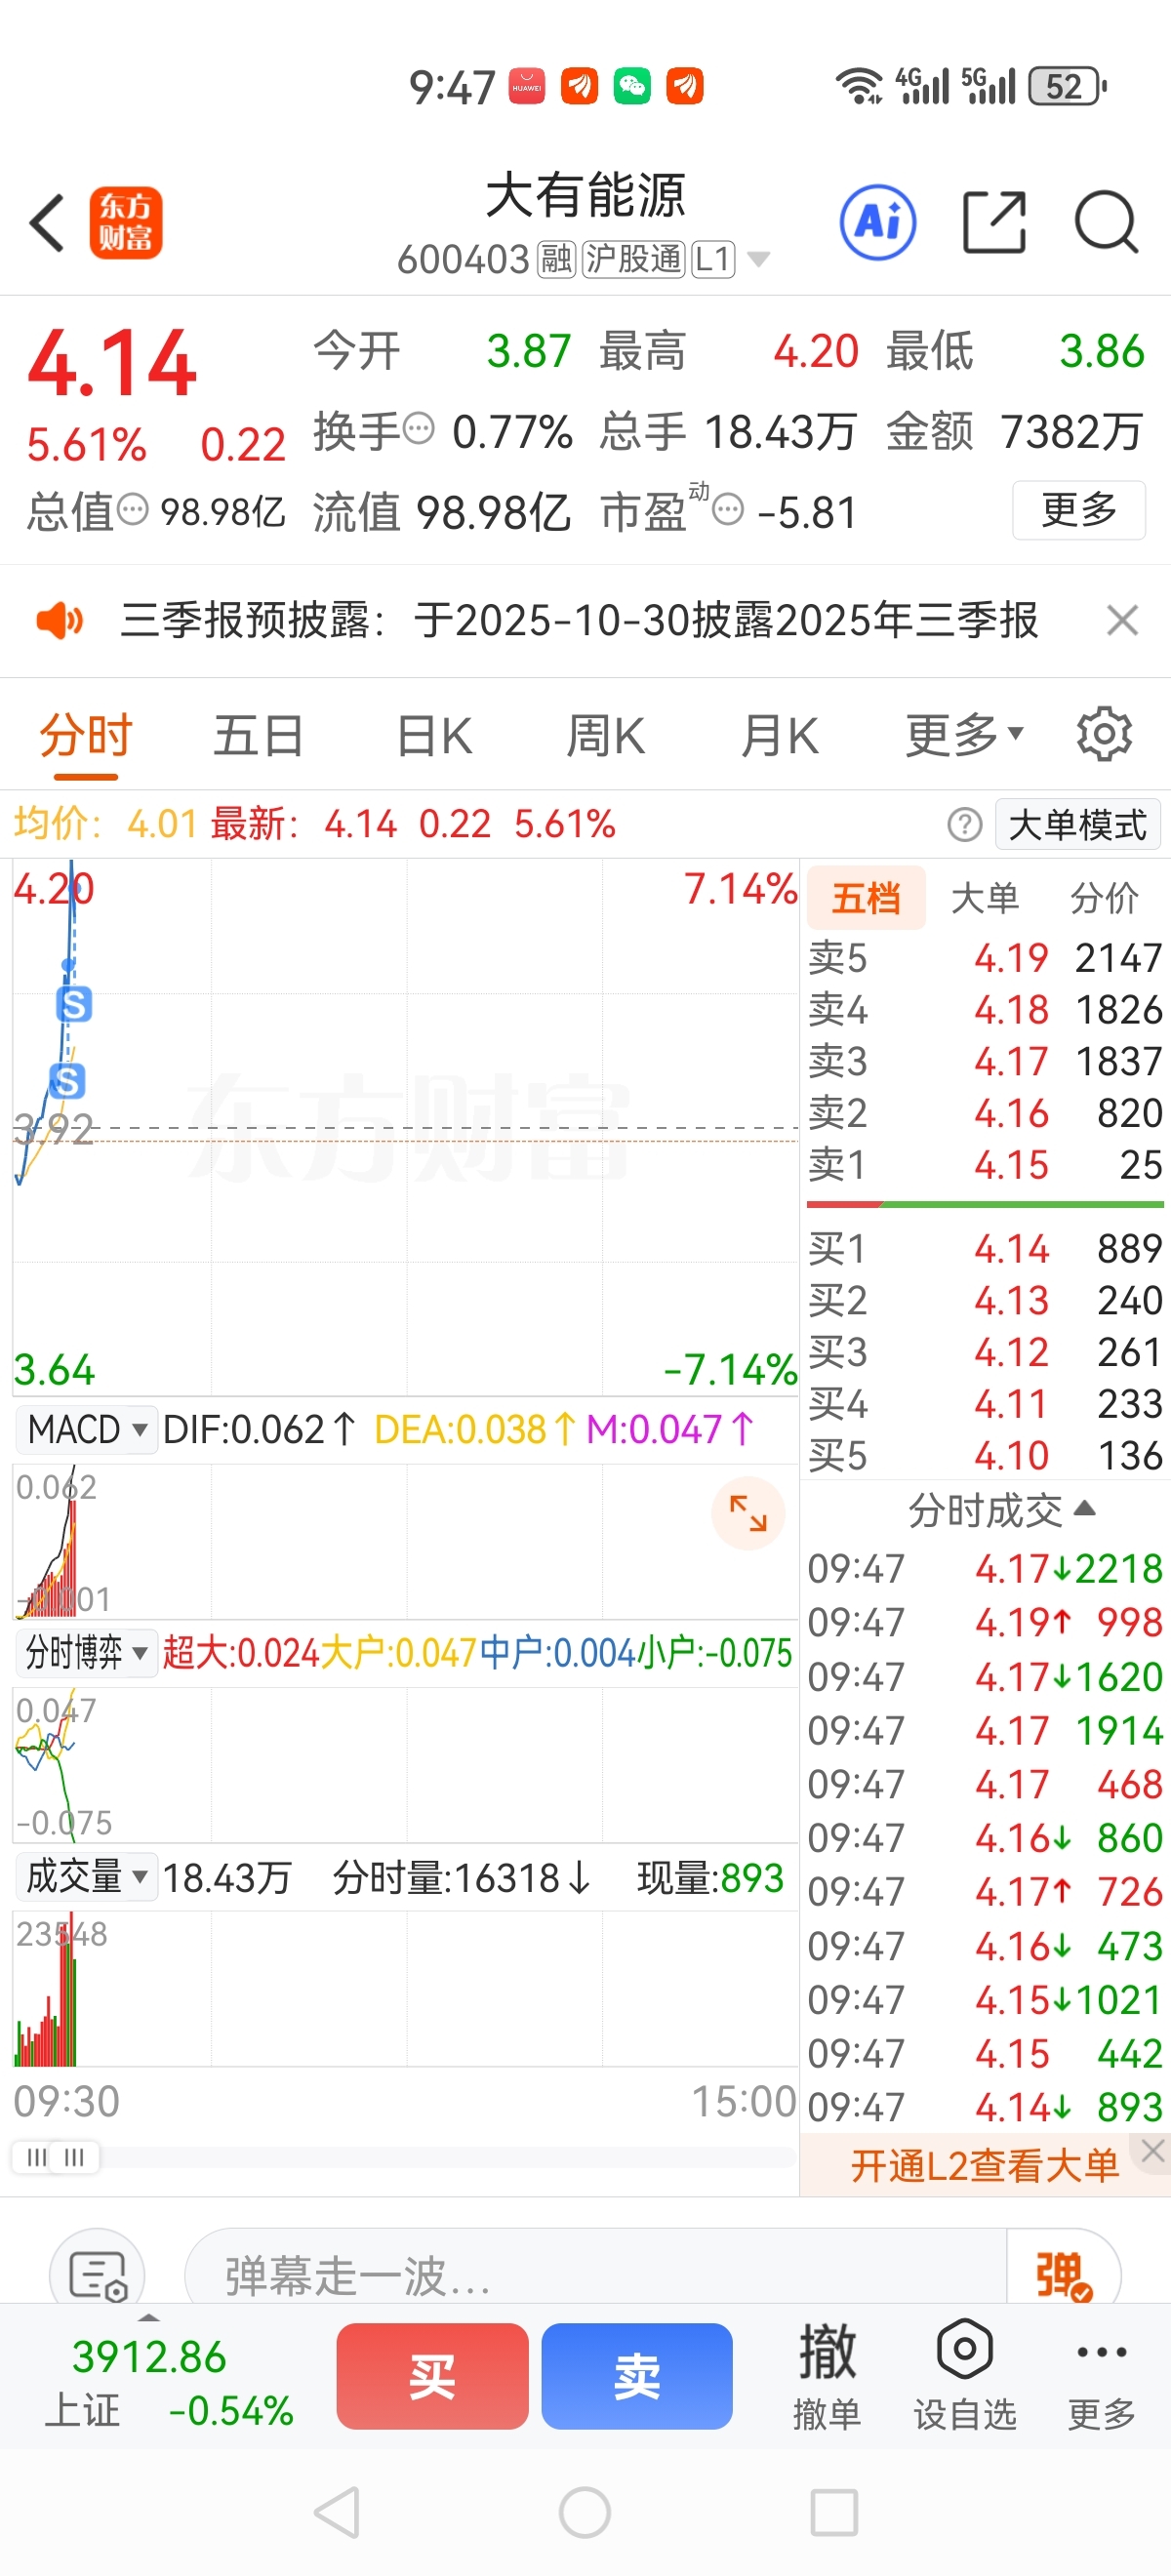Tap Android back navigation button
This screenshot has height=2576, width=1171.
(x=338, y=2512)
